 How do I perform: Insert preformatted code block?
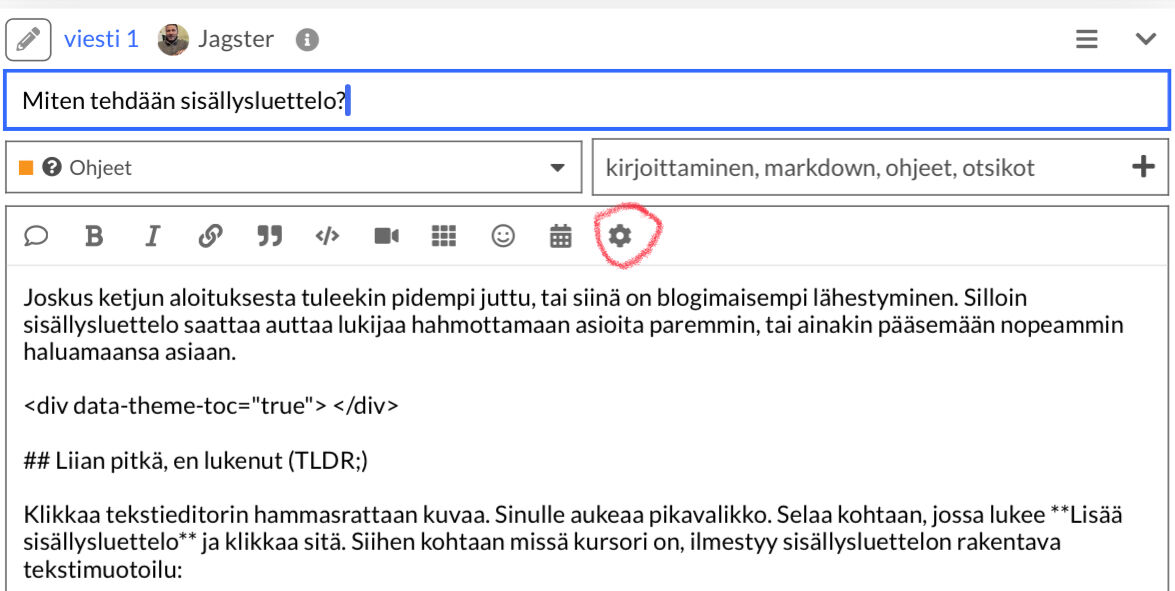click(327, 236)
